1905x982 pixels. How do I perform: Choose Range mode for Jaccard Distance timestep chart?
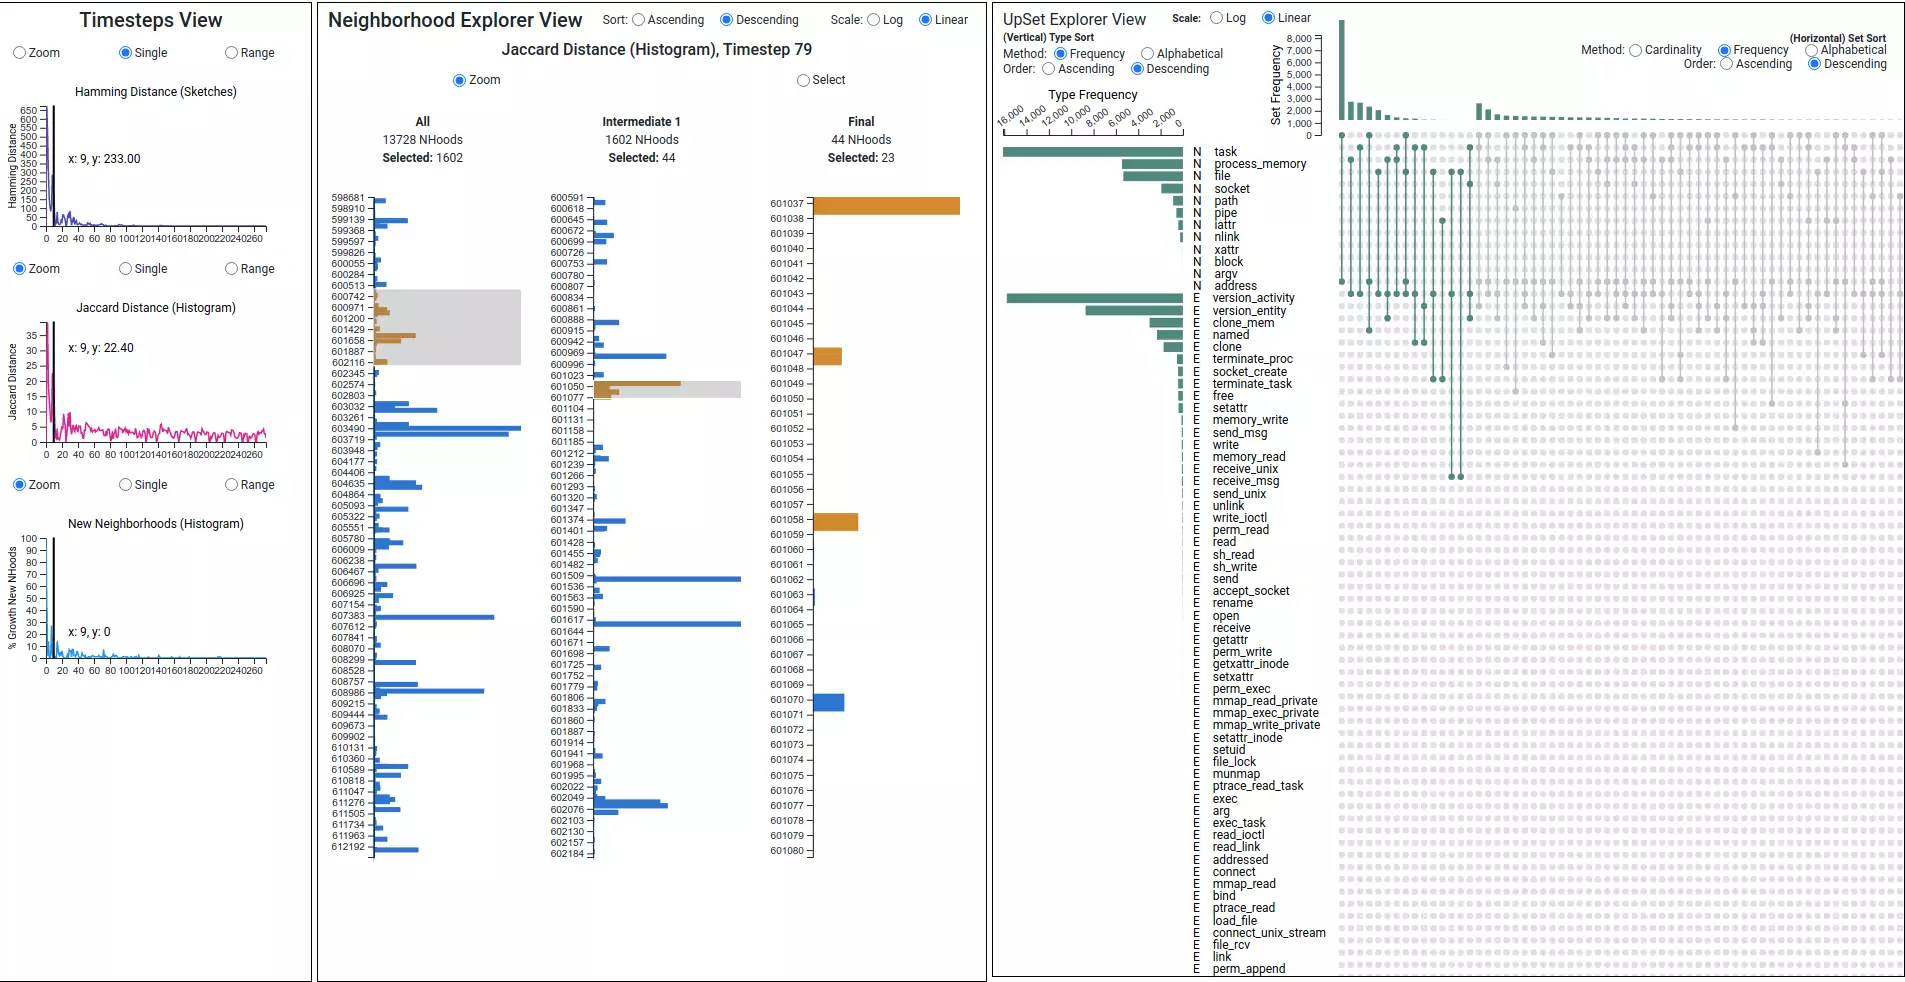click(231, 269)
